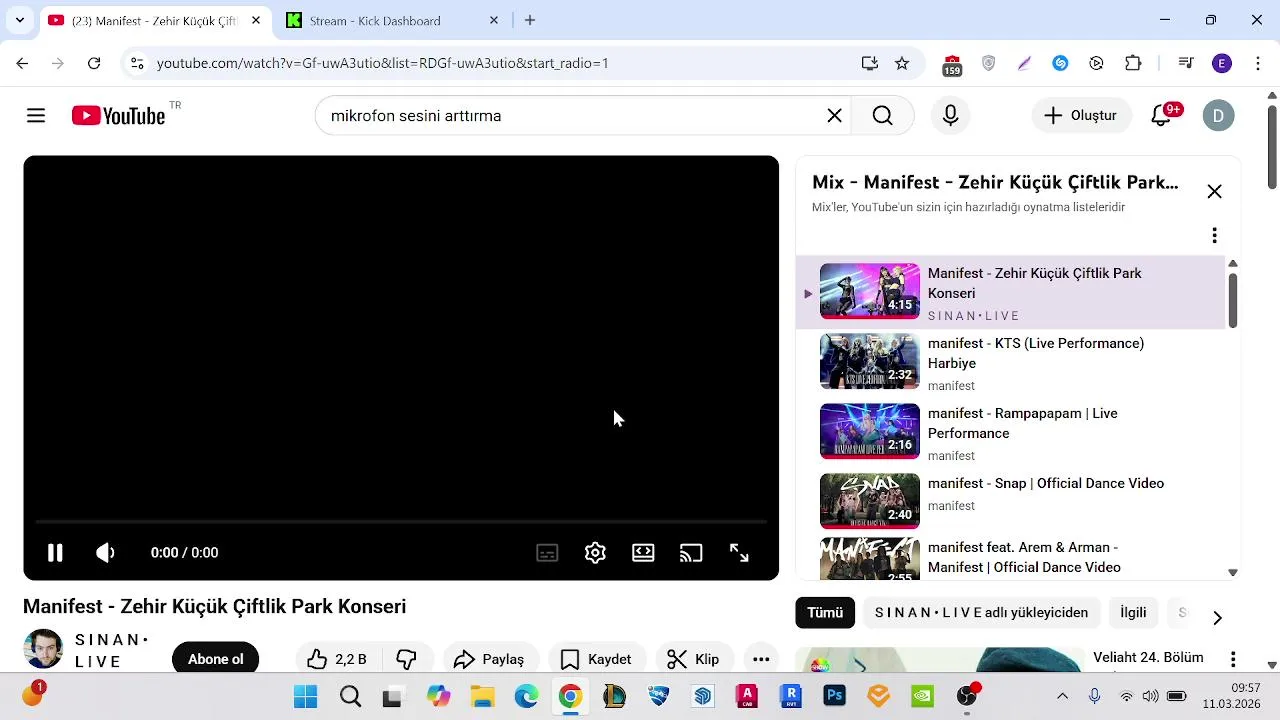
Task: Open Windows Start menu
Action: [x=305, y=696]
